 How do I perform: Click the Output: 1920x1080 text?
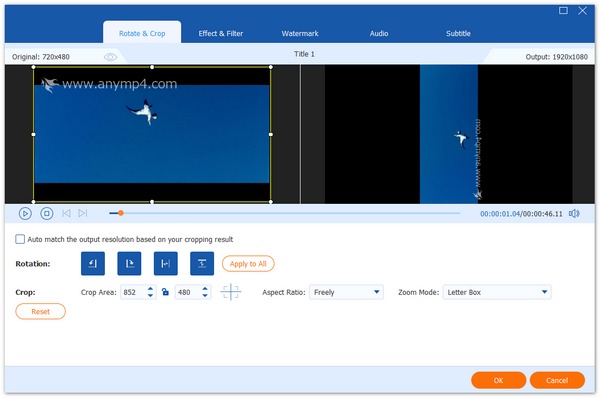tap(556, 57)
